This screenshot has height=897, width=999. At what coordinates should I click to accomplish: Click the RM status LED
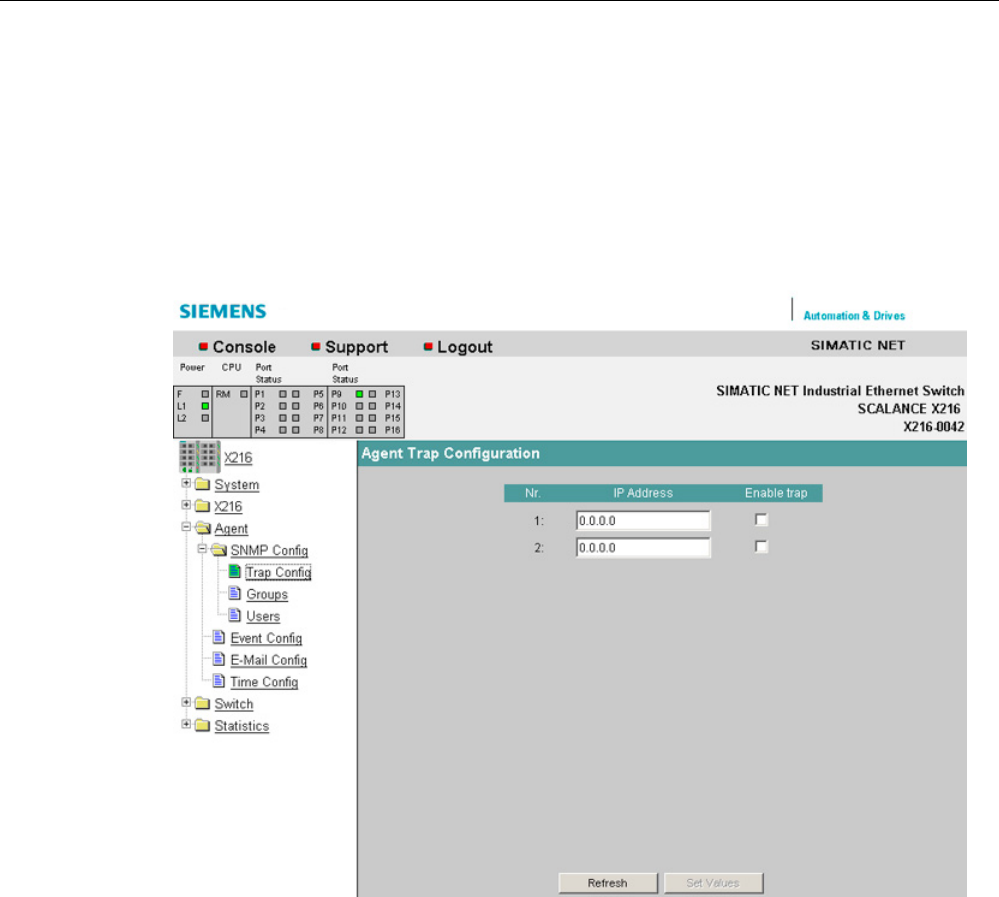coord(243,394)
